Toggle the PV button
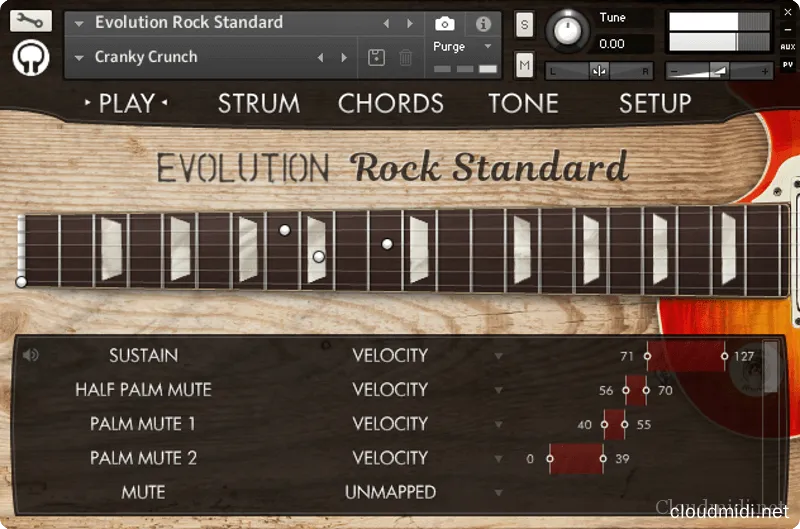This screenshot has height=529, width=800. click(788, 65)
